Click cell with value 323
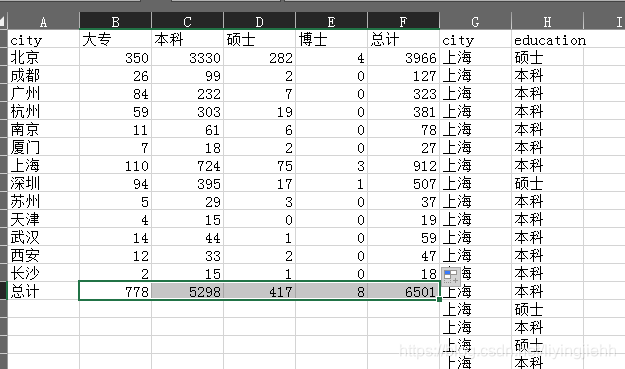This screenshot has width=625, height=369. (x=403, y=93)
